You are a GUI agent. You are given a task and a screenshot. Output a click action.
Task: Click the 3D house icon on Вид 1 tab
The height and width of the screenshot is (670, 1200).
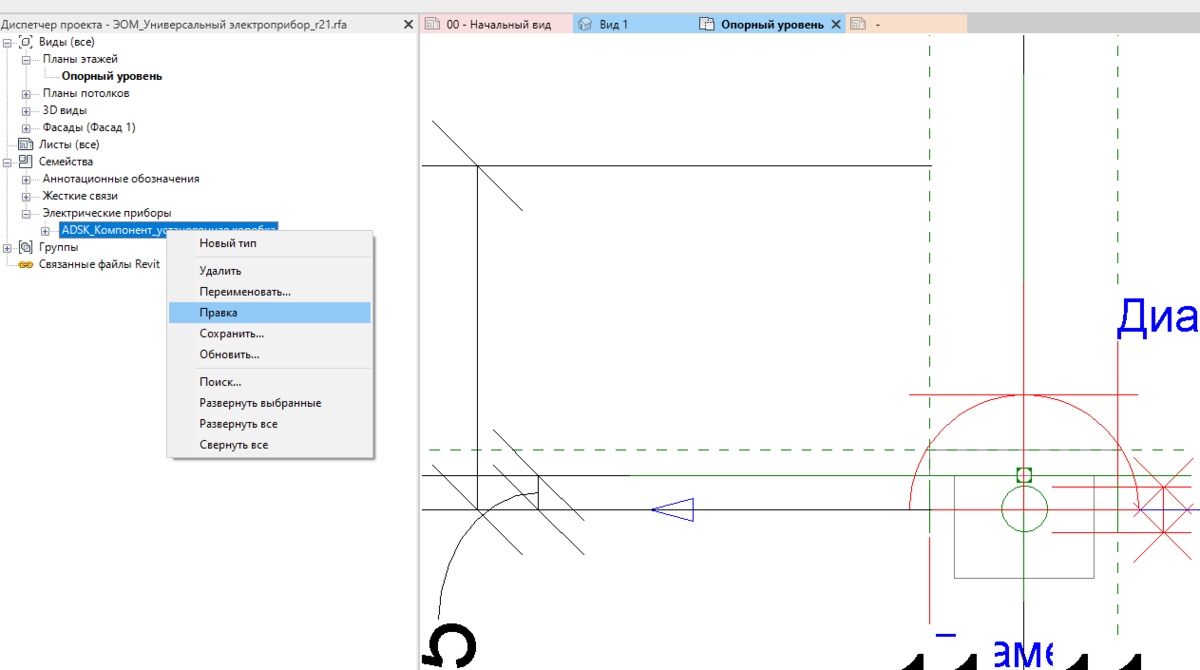(586, 24)
